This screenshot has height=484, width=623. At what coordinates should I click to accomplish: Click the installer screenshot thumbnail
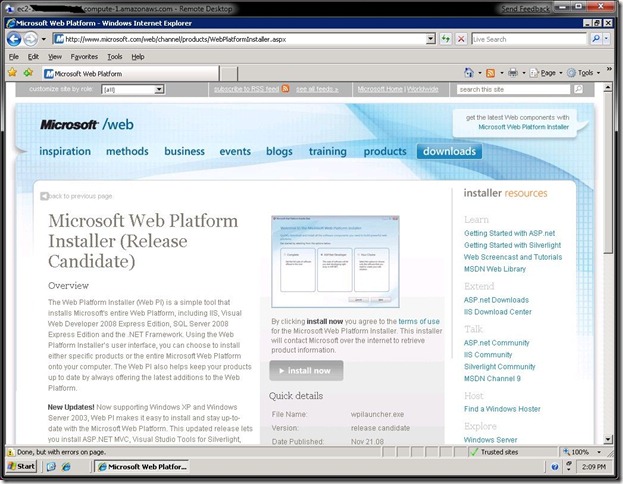point(335,261)
